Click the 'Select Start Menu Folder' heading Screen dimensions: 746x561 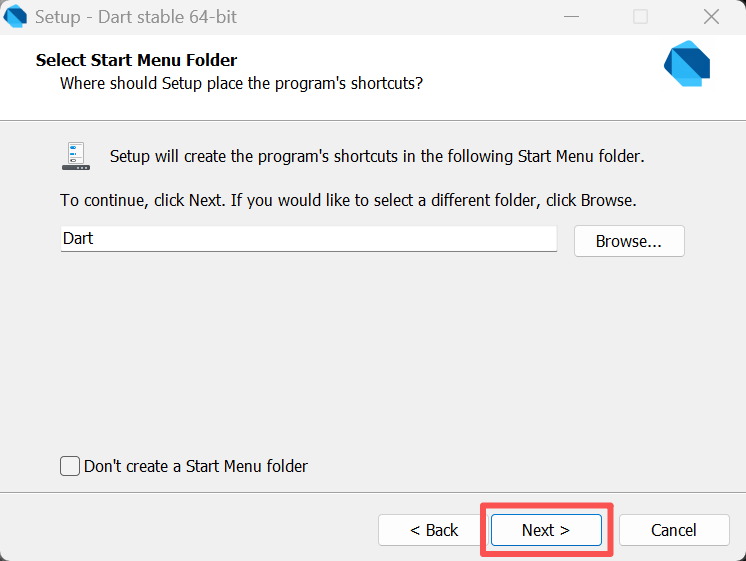137,60
